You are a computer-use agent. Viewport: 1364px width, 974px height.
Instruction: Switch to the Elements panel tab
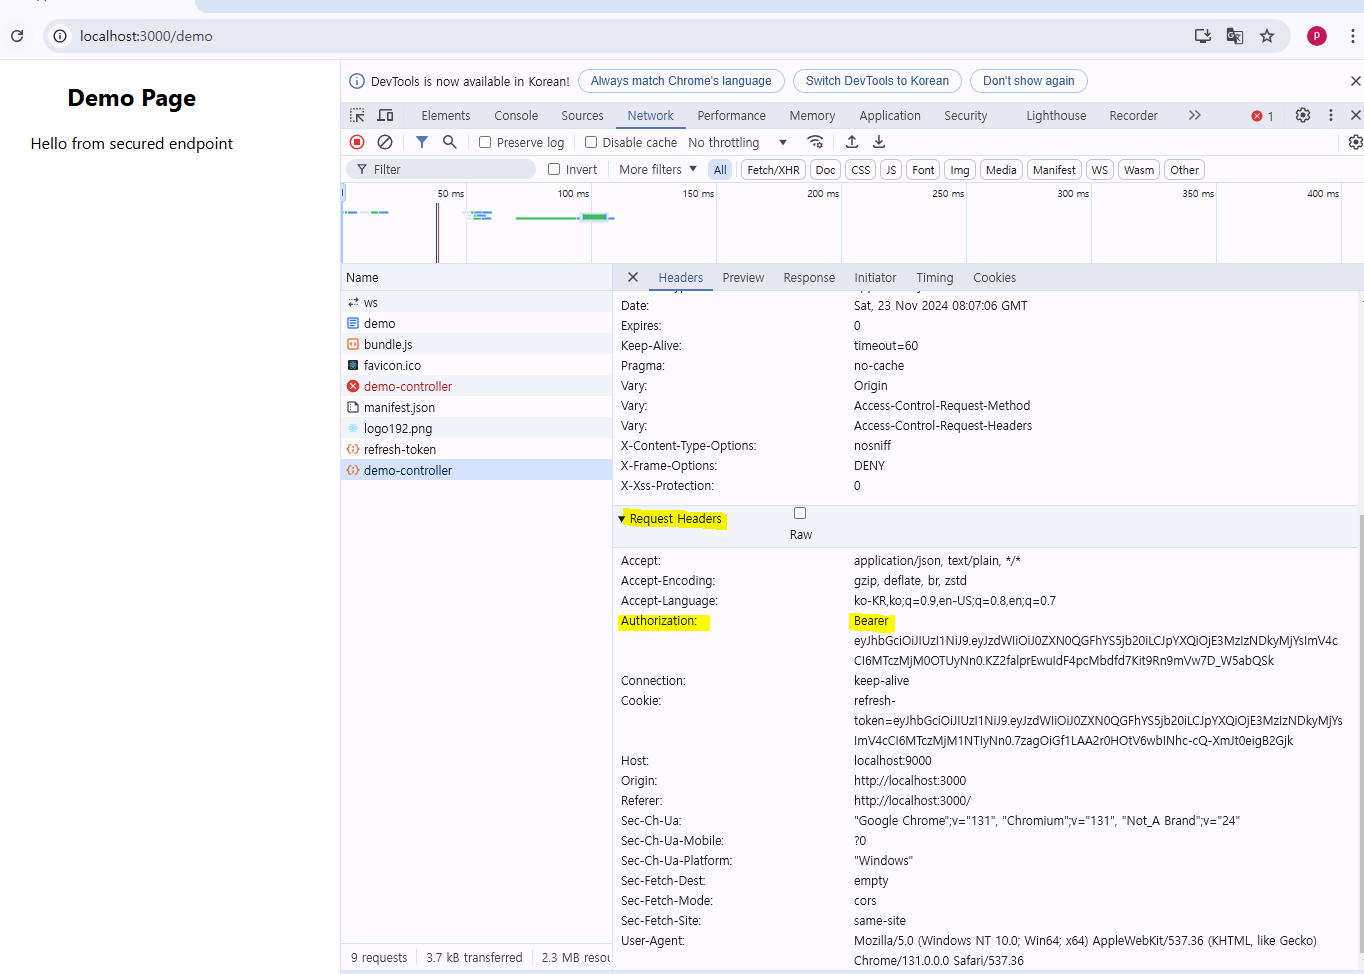tap(446, 115)
